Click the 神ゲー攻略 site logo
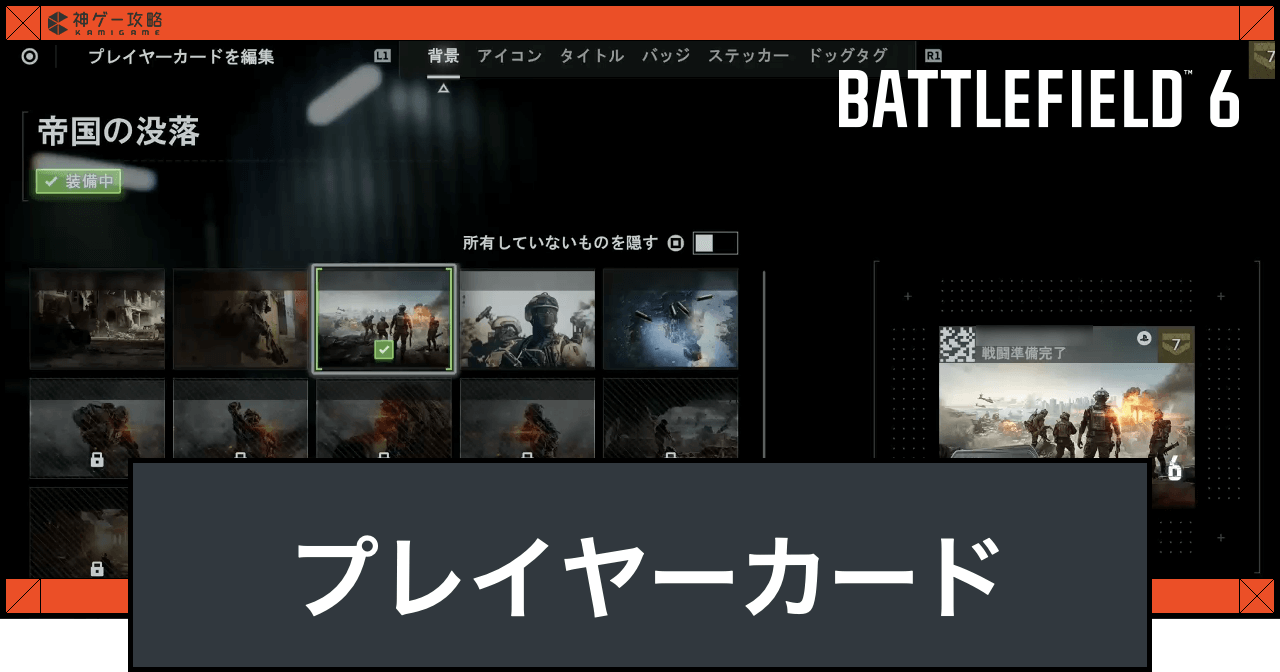 click(x=105, y=21)
